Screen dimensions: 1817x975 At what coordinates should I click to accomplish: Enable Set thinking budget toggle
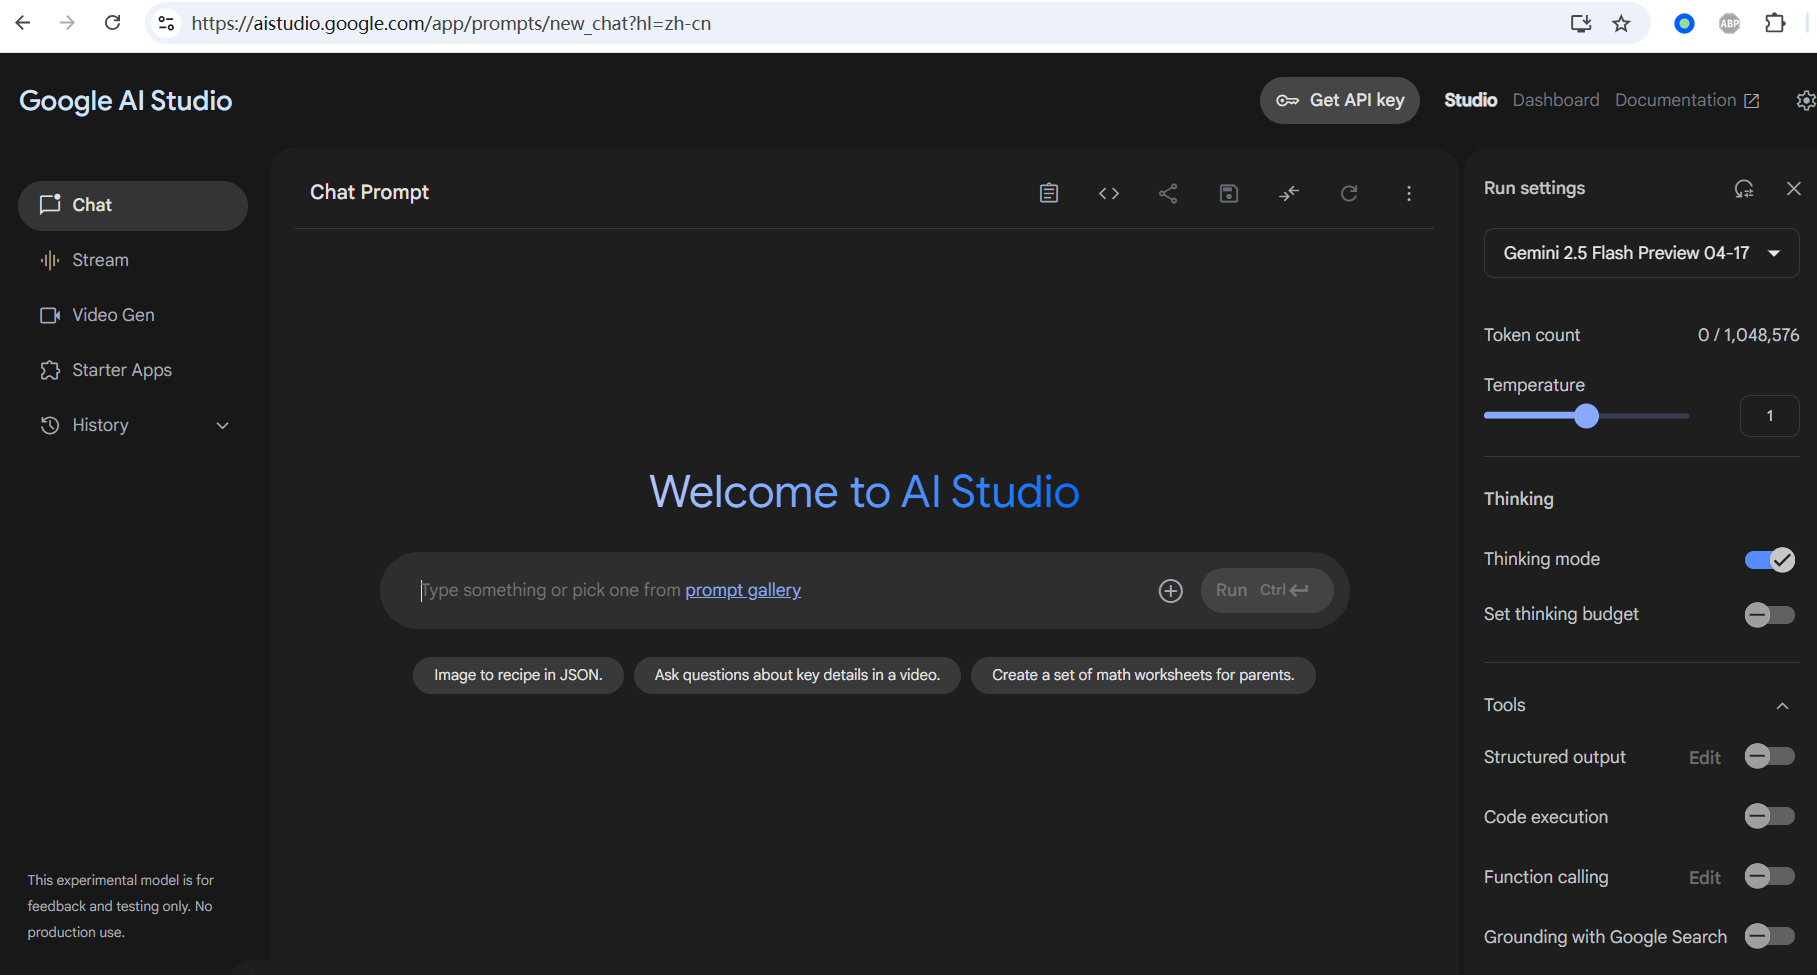(x=1769, y=614)
